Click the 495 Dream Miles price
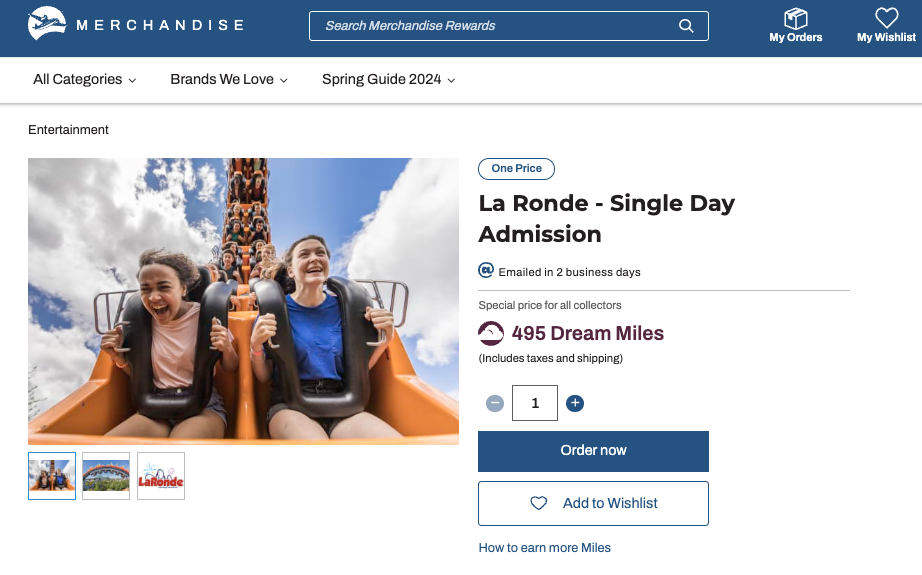The width and height of the screenshot is (922, 575). point(587,333)
